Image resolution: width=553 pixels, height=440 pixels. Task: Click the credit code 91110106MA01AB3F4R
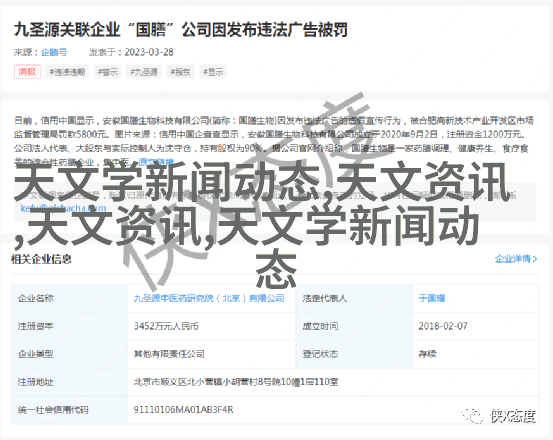click(183, 410)
